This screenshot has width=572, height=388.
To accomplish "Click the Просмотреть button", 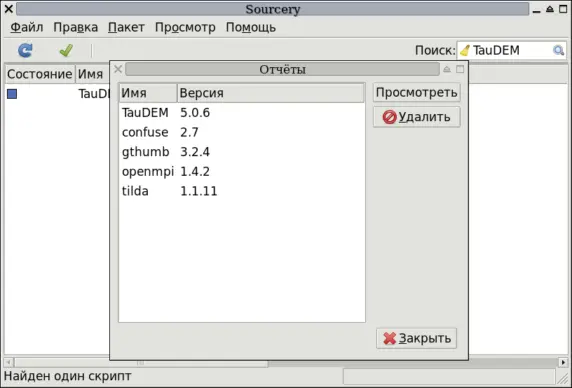I will [417, 93].
